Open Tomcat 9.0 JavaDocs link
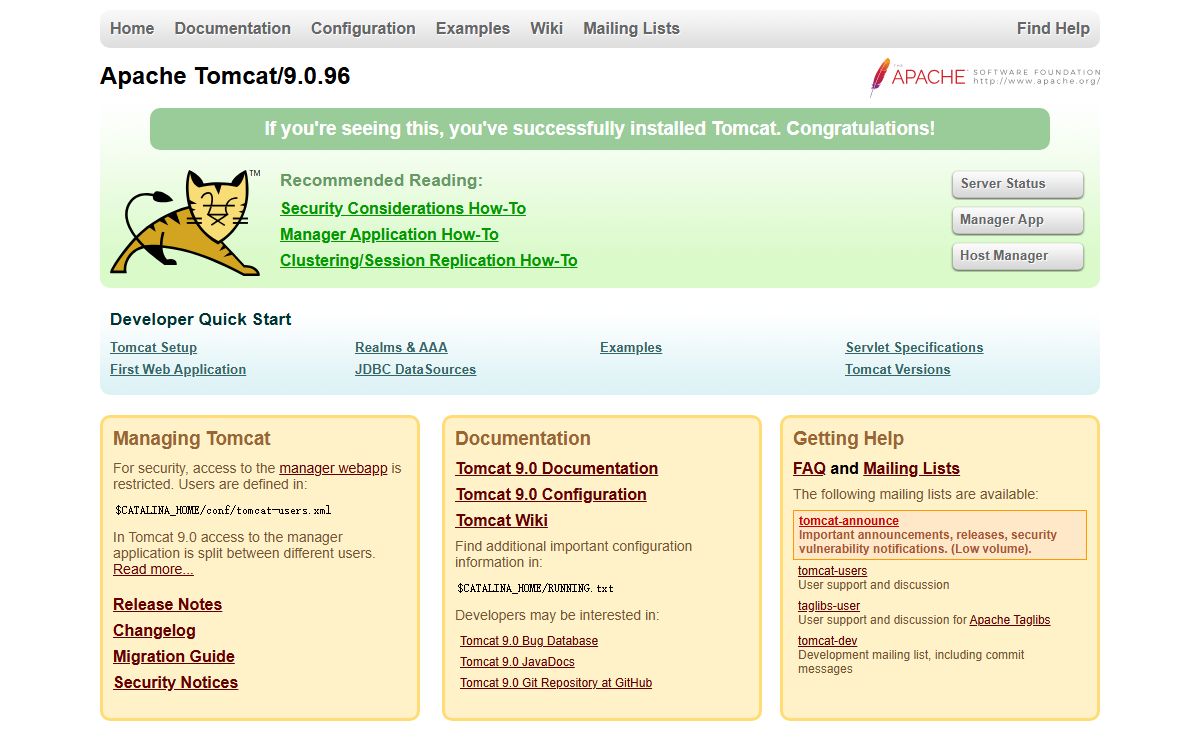This screenshot has width=1200, height=740. (x=517, y=662)
